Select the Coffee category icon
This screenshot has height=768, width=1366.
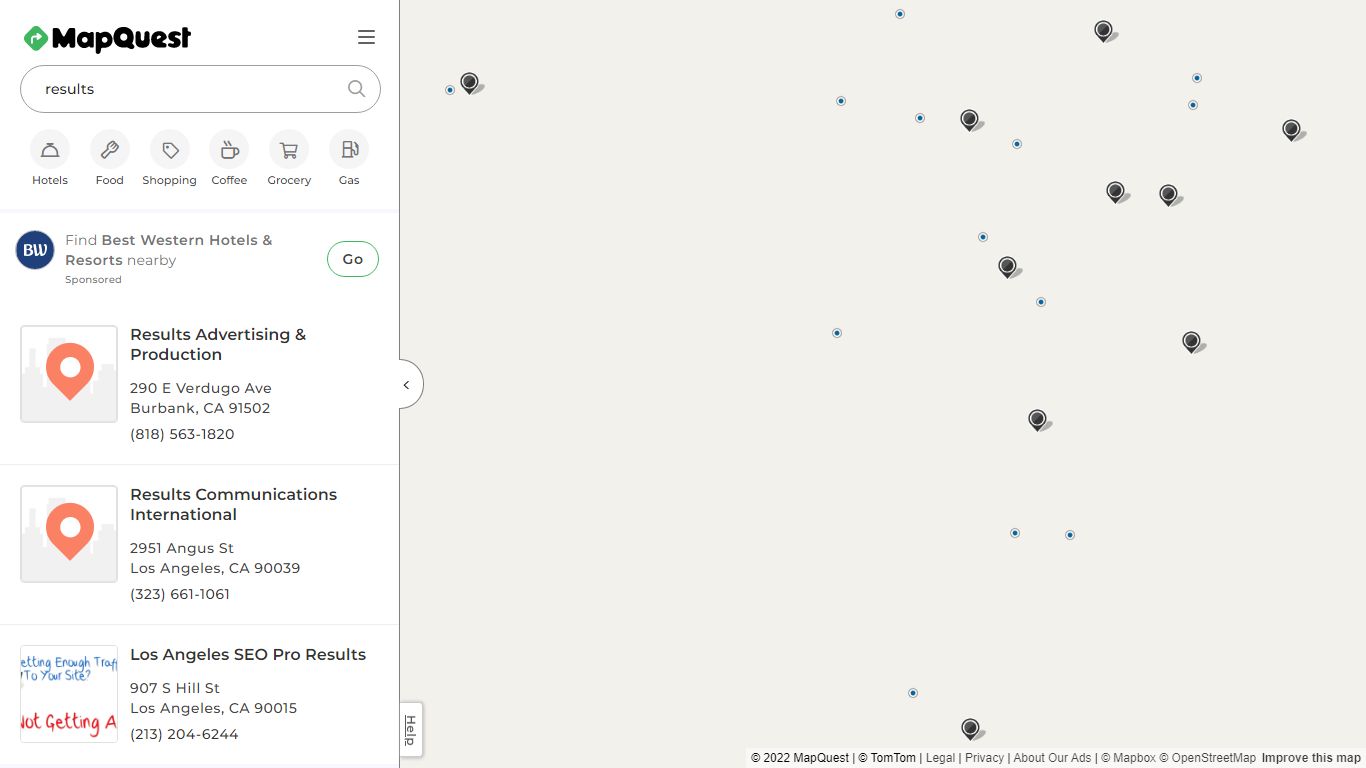(229, 150)
